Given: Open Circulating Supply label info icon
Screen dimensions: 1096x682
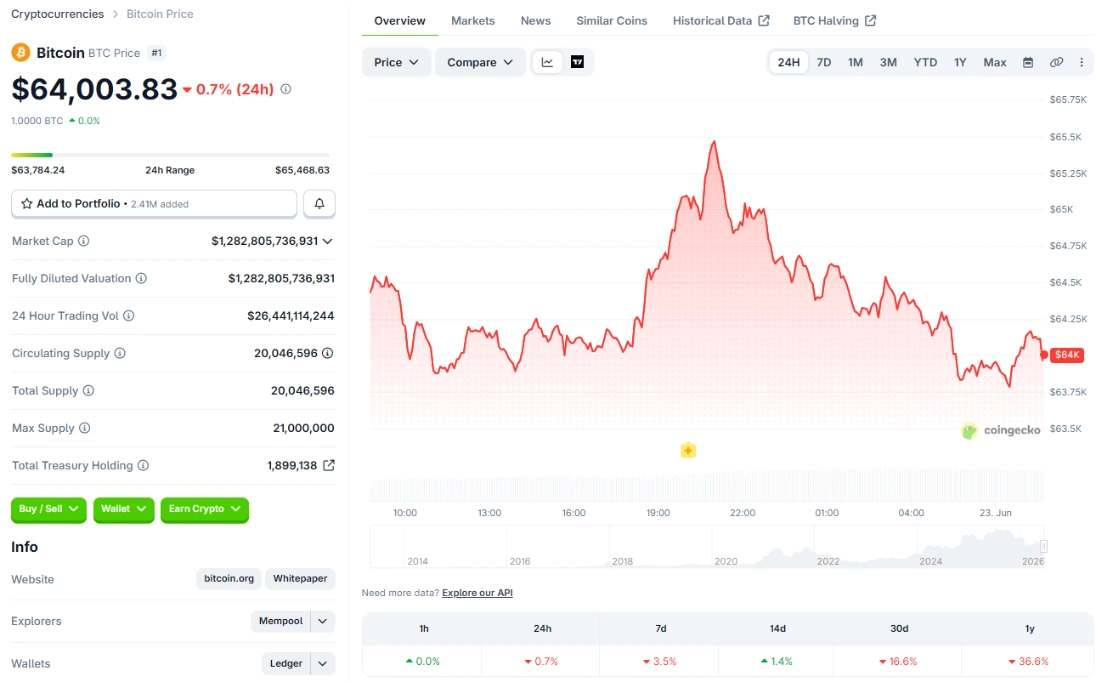Looking at the screenshot, I should point(120,354).
